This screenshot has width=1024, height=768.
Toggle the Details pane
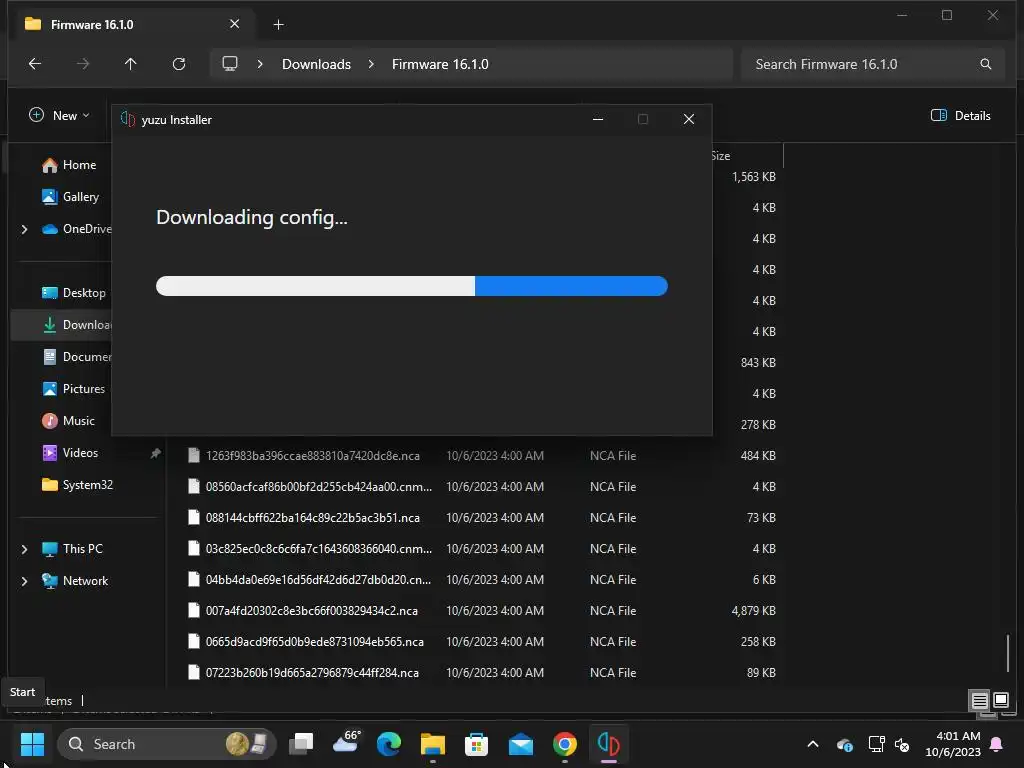pos(961,116)
